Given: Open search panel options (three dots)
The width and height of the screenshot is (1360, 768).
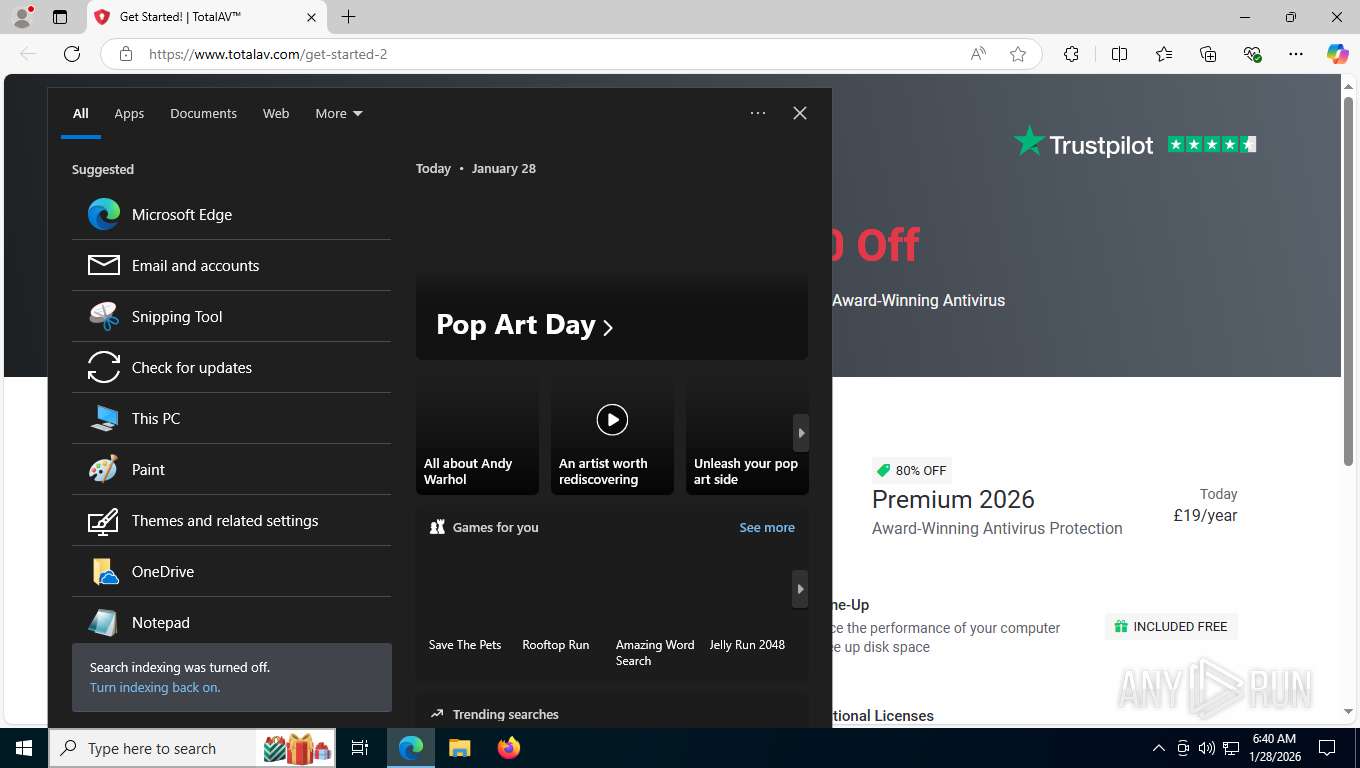Looking at the screenshot, I should [x=758, y=113].
